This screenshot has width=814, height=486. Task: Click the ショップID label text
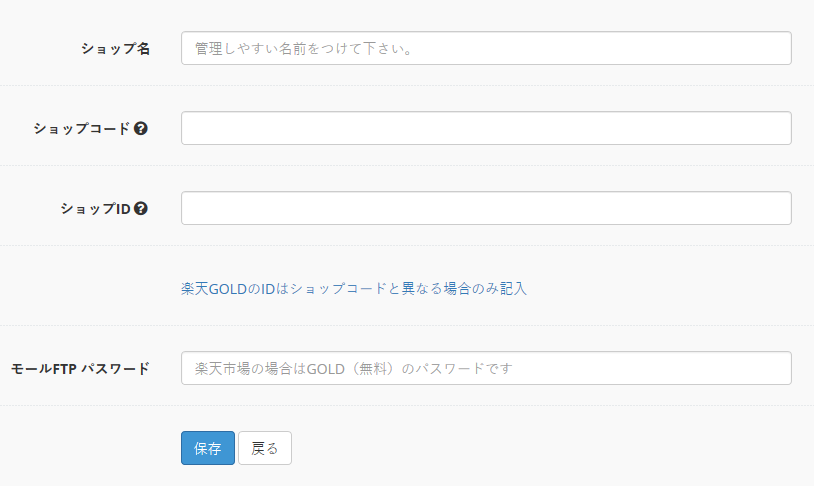coord(96,208)
